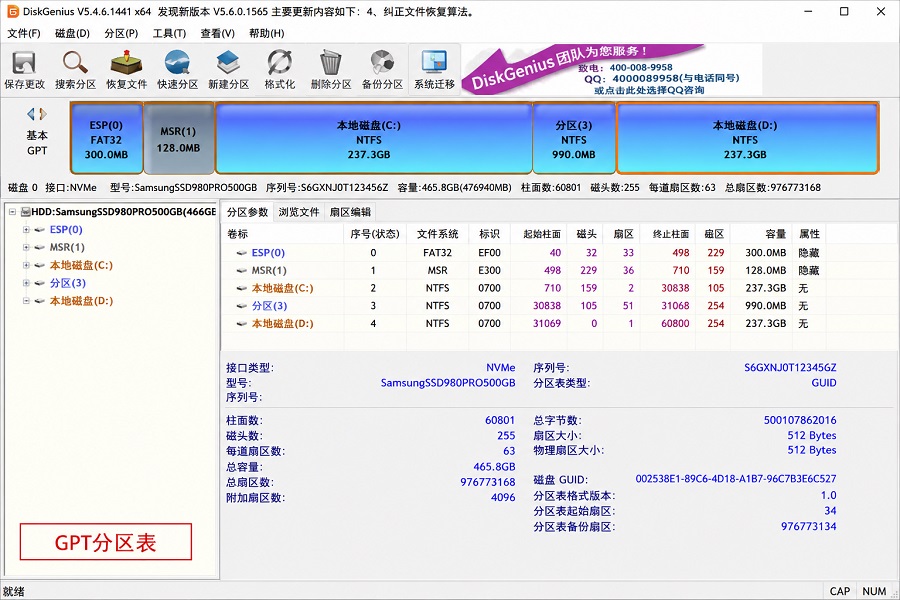
Task: Open the 查看(V) menu
Action: coord(218,33)
